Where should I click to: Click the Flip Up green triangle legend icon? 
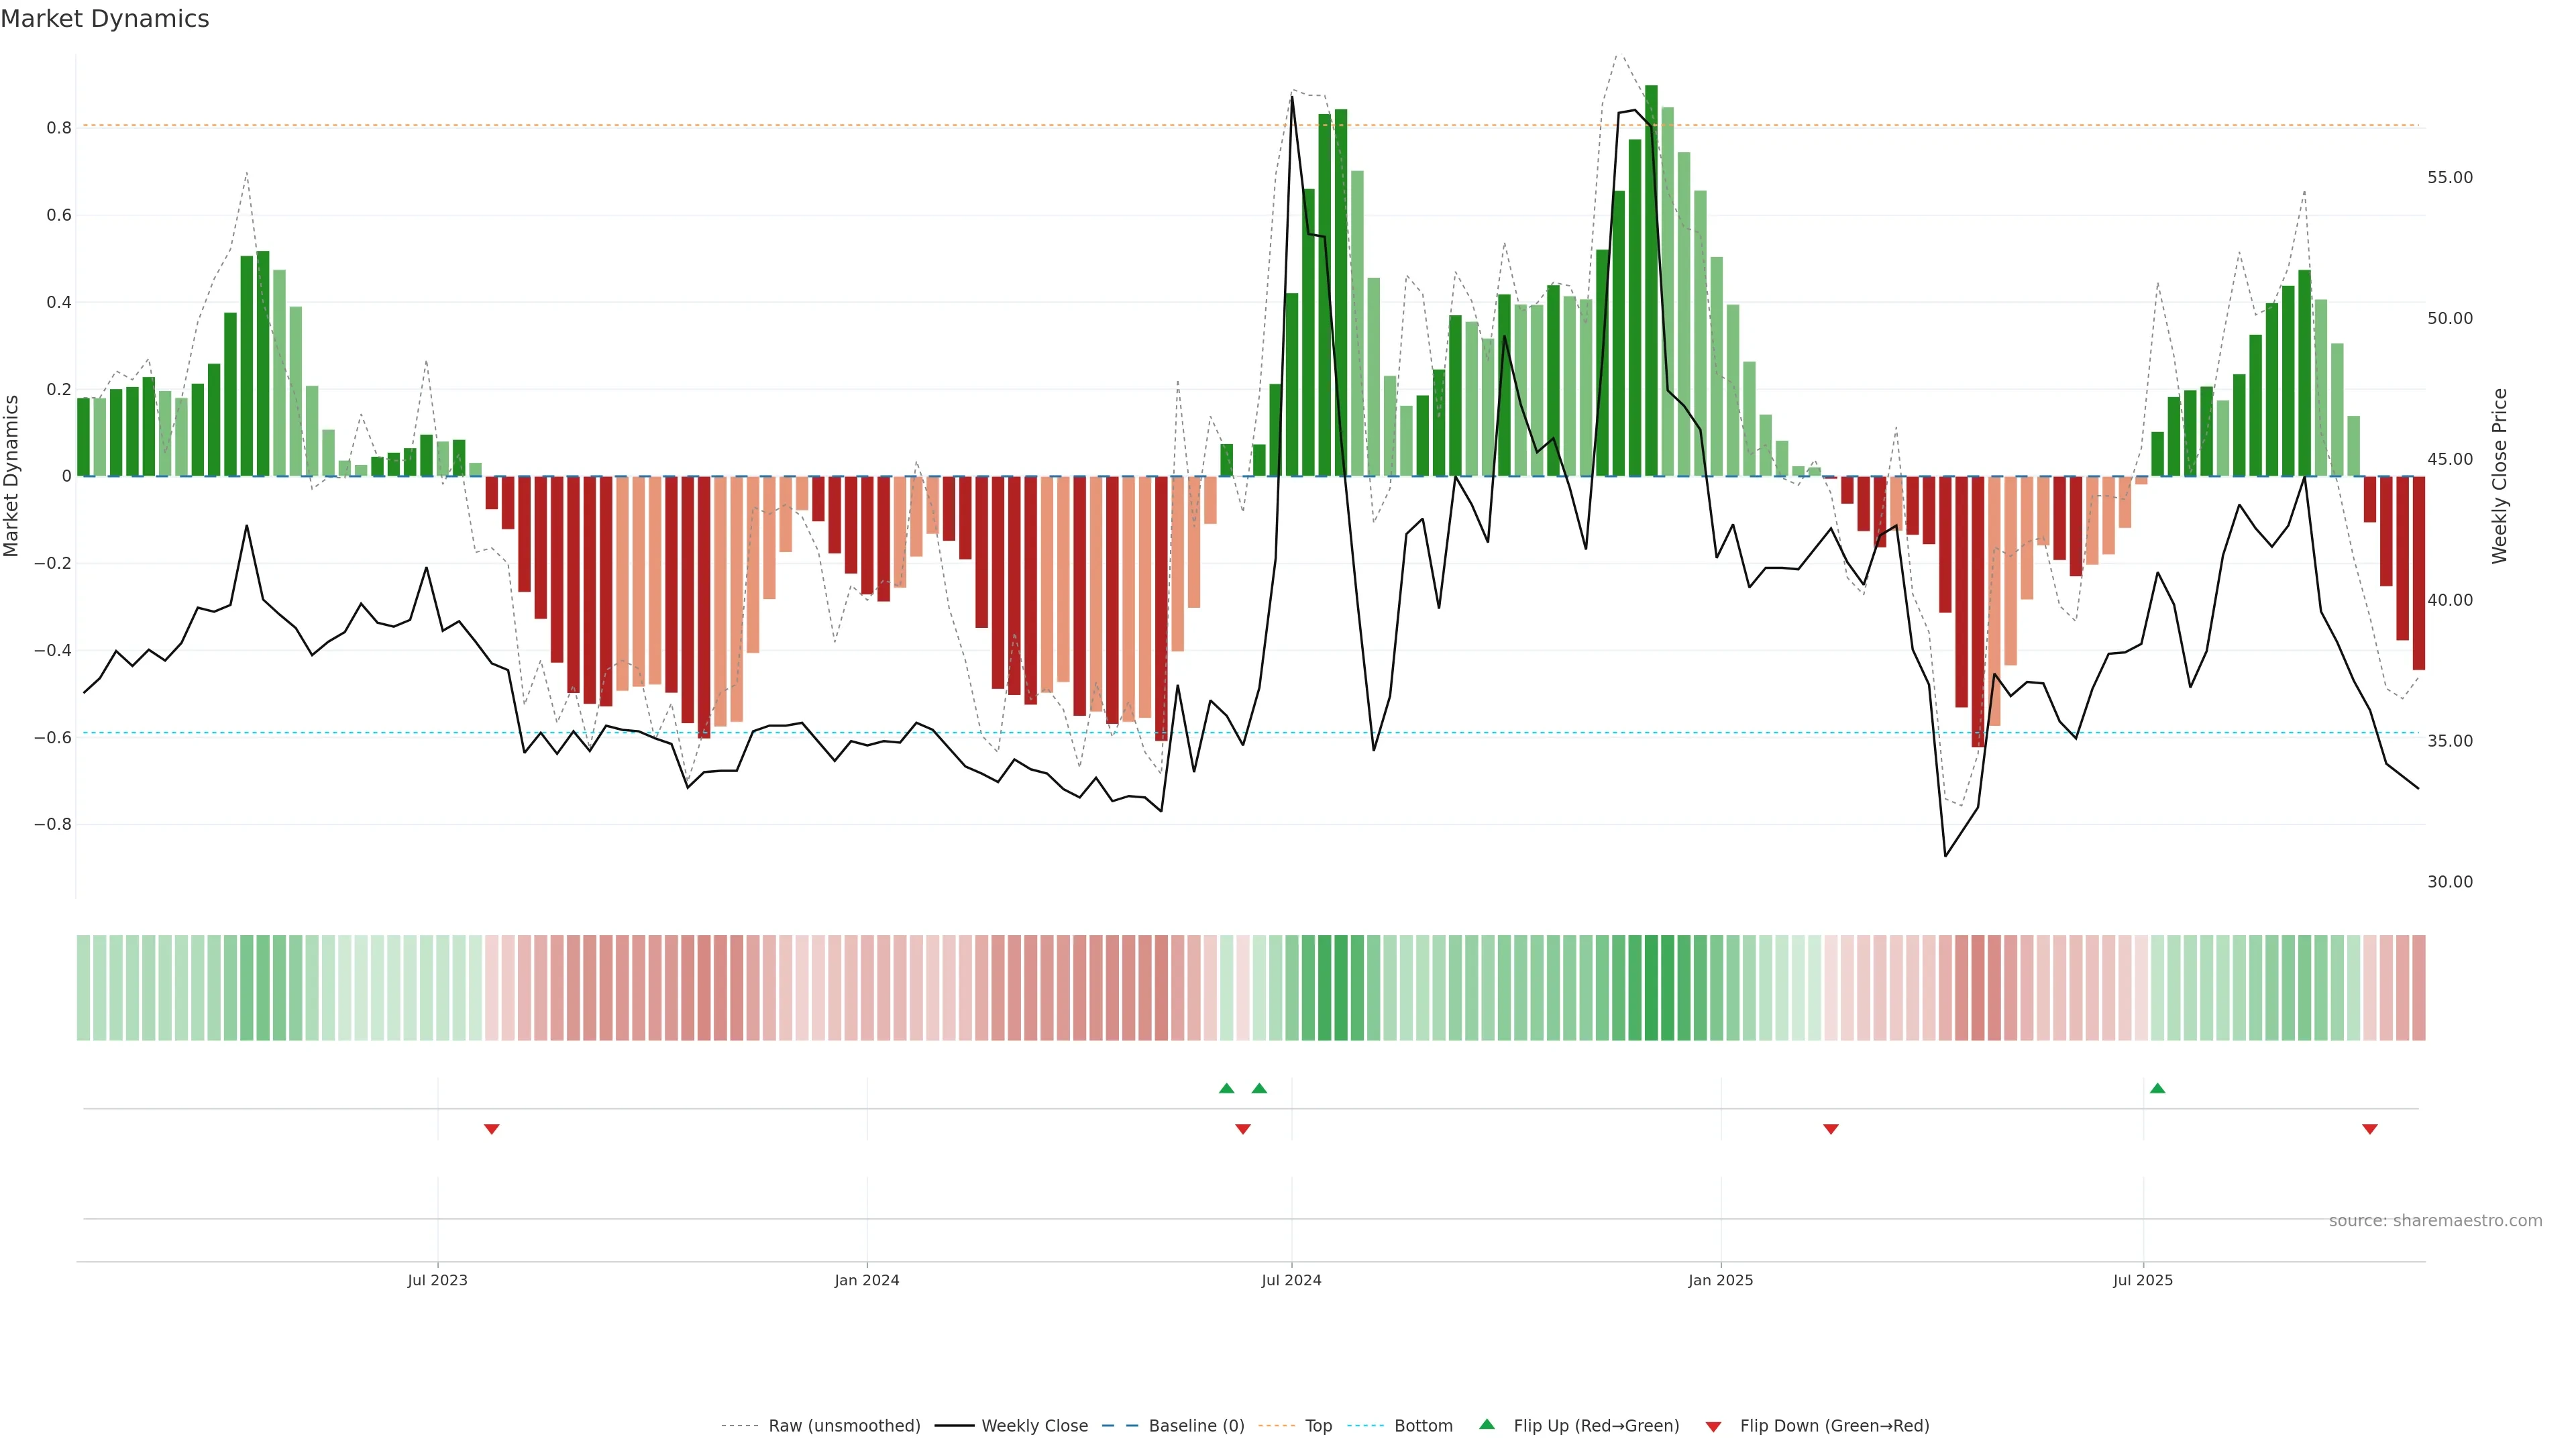pyautogui.click(x=1486, y=1424)
